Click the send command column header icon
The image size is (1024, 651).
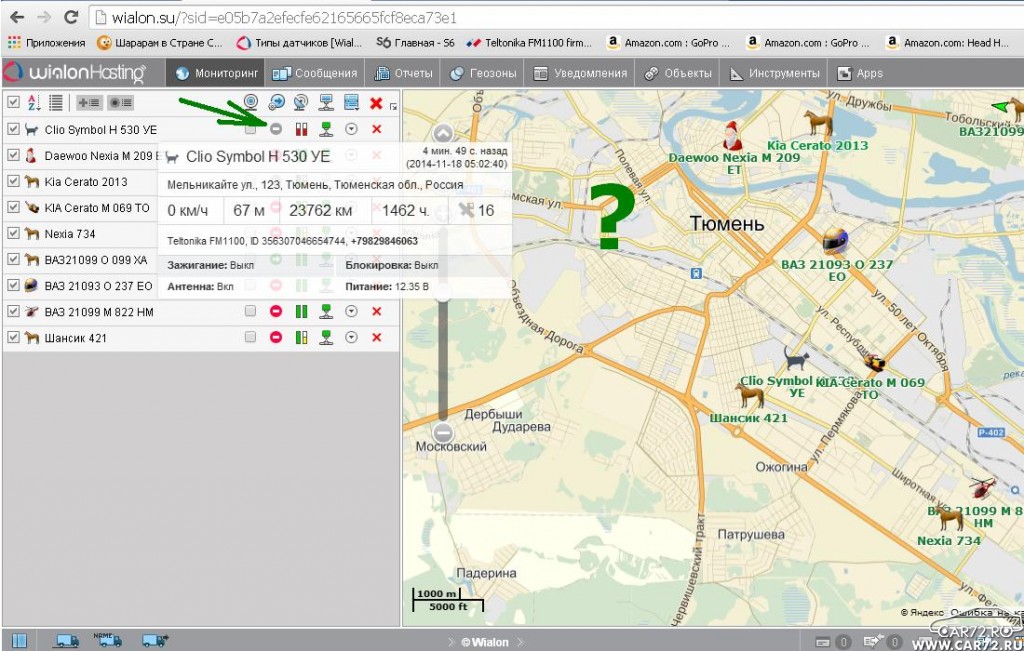[326, 102]
